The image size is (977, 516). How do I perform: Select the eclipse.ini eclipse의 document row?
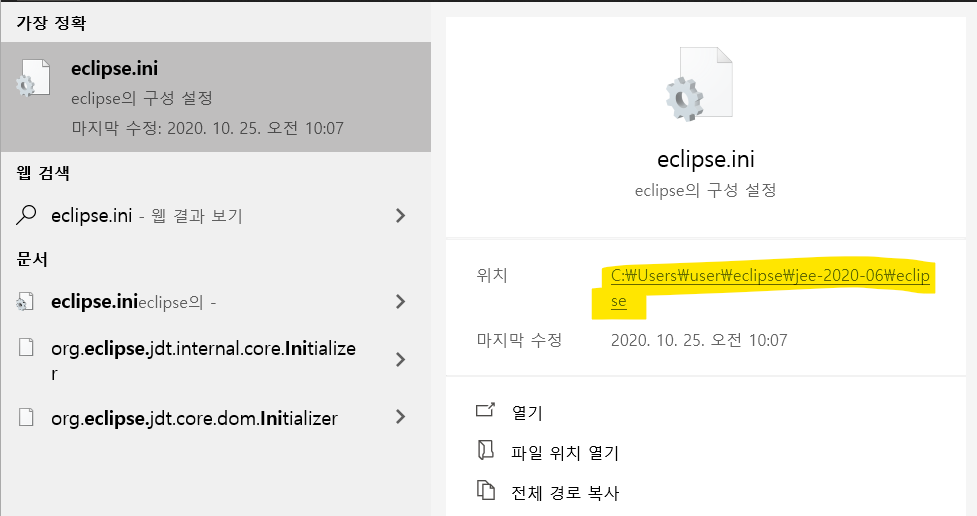(216, 302)
